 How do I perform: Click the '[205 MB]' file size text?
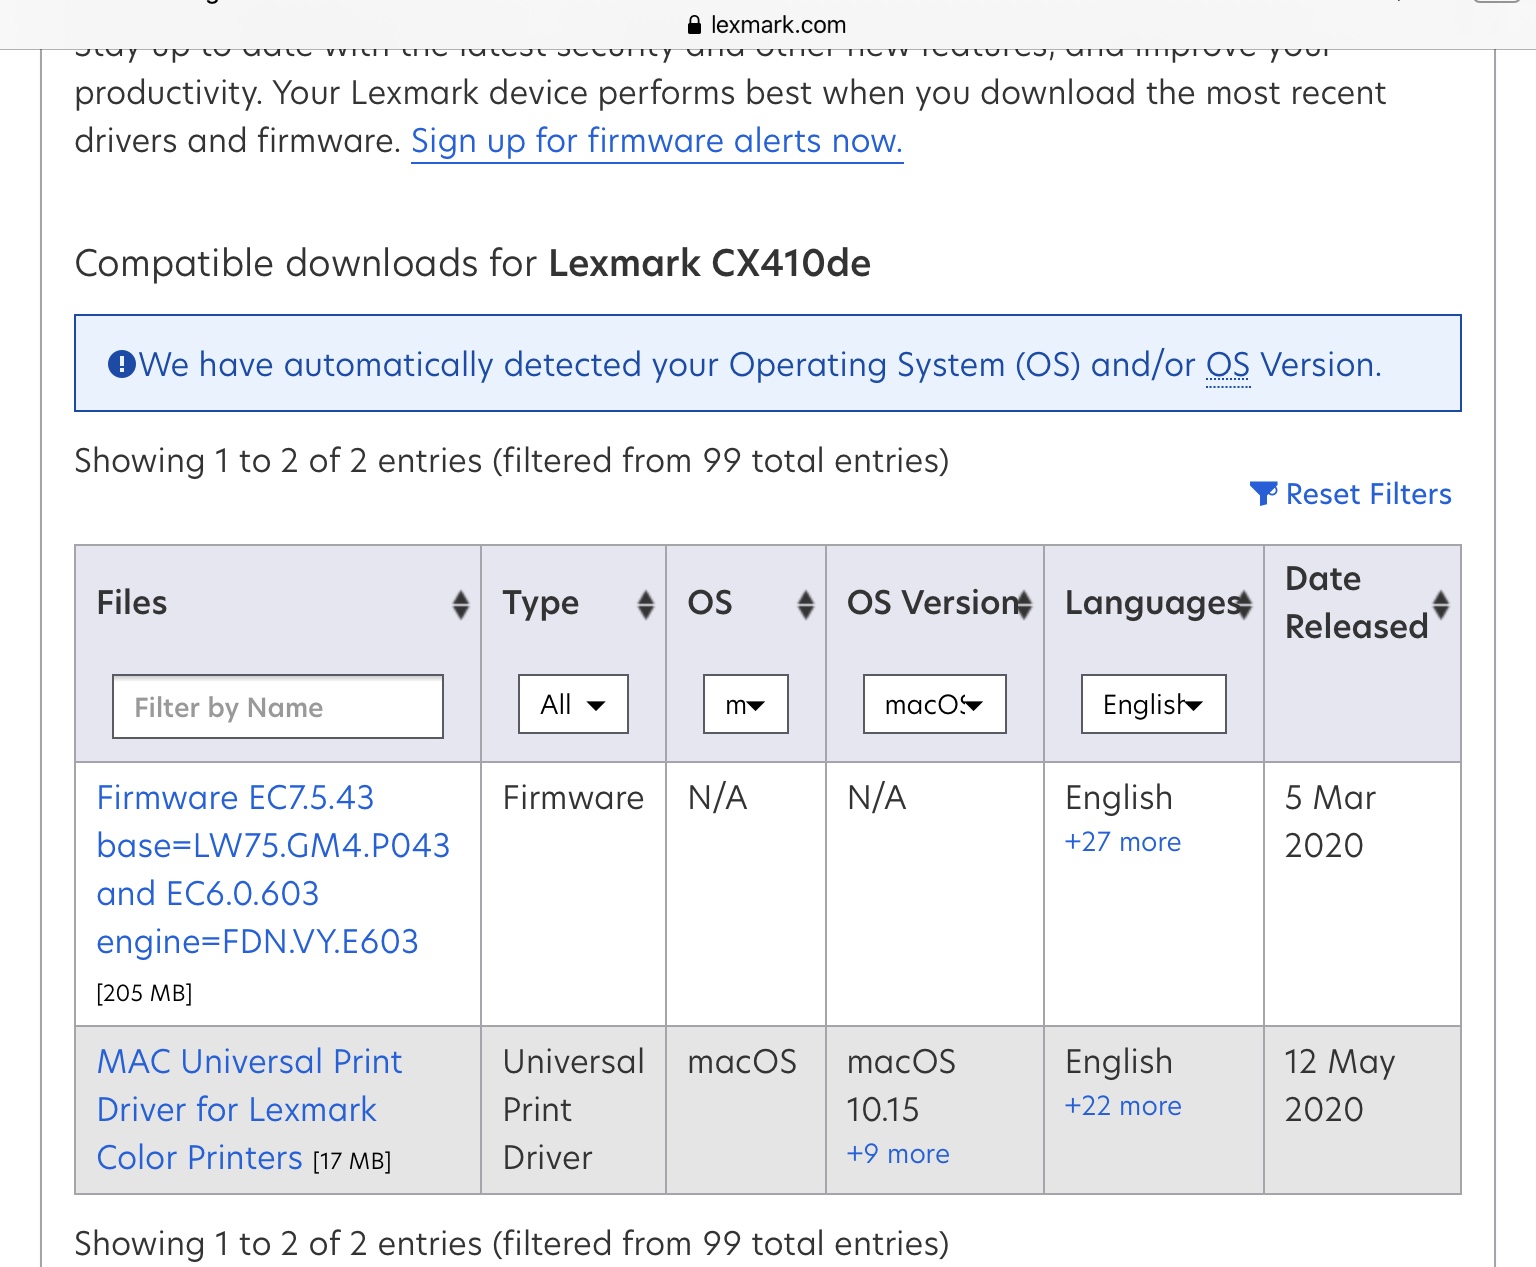coord(144,993)
